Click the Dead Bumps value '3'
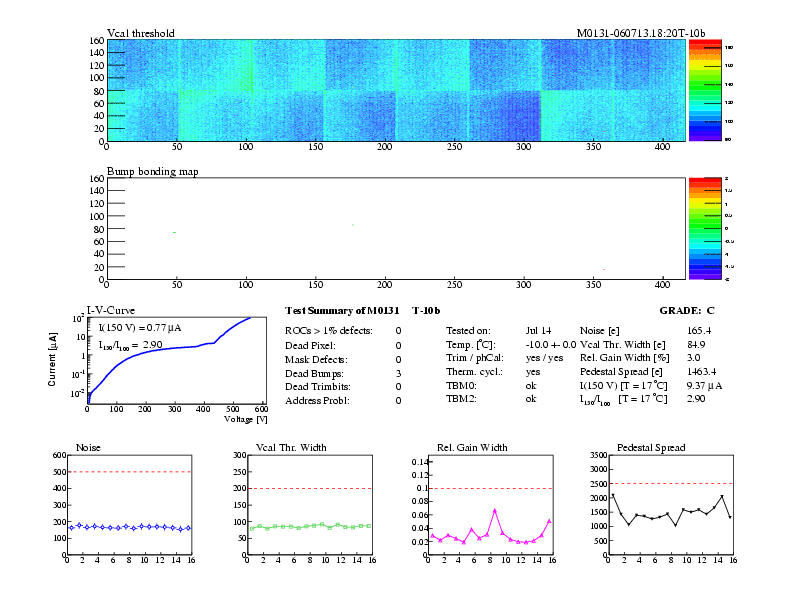 (x=399, y=374)
